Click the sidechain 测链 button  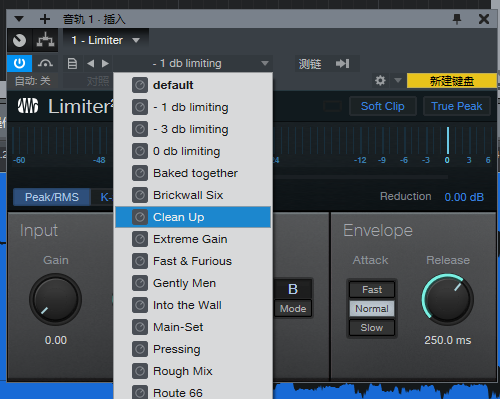(310, 64)
